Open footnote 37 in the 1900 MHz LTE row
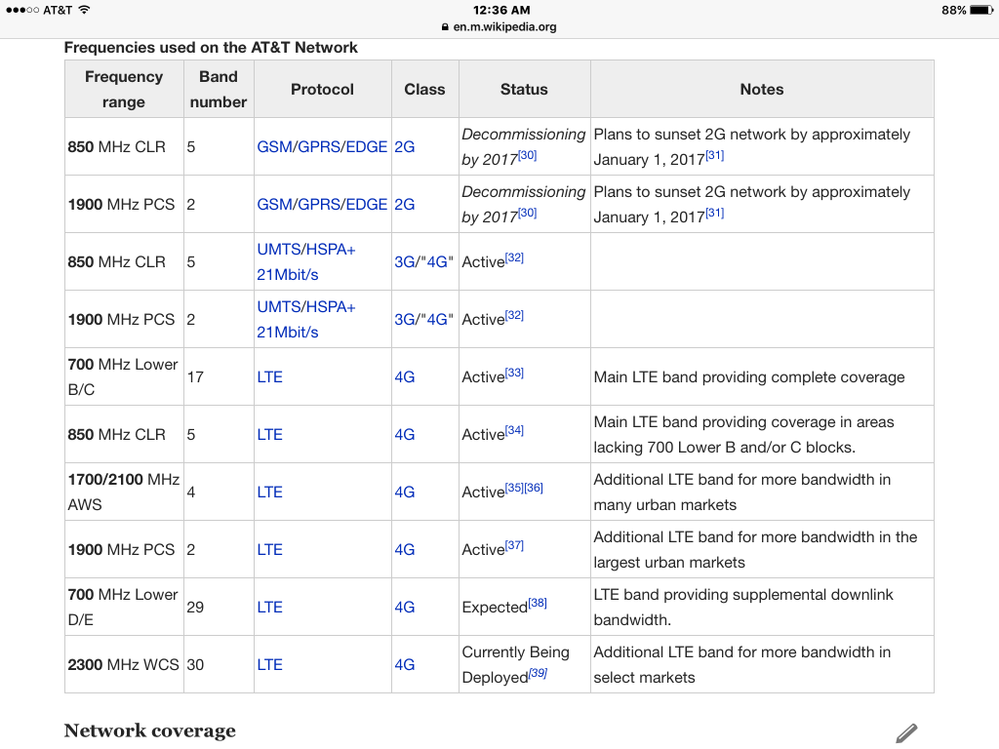The height and width of the screenshot is (749, 999). pos(514,546)
